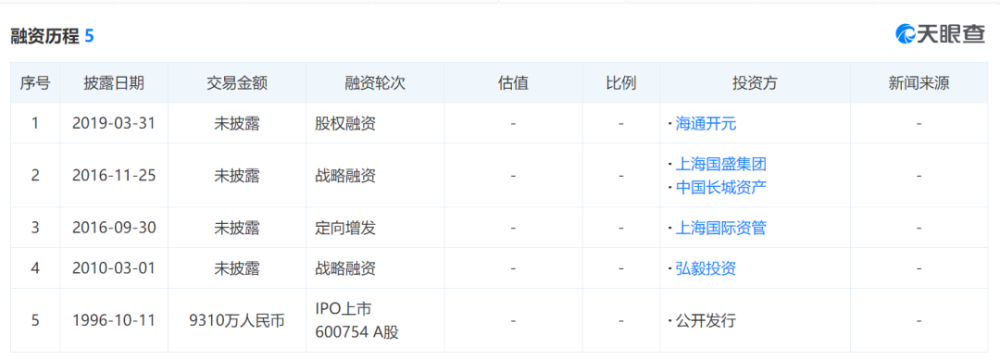
Task: Select the 融资历程 section title
Action: 45,36
